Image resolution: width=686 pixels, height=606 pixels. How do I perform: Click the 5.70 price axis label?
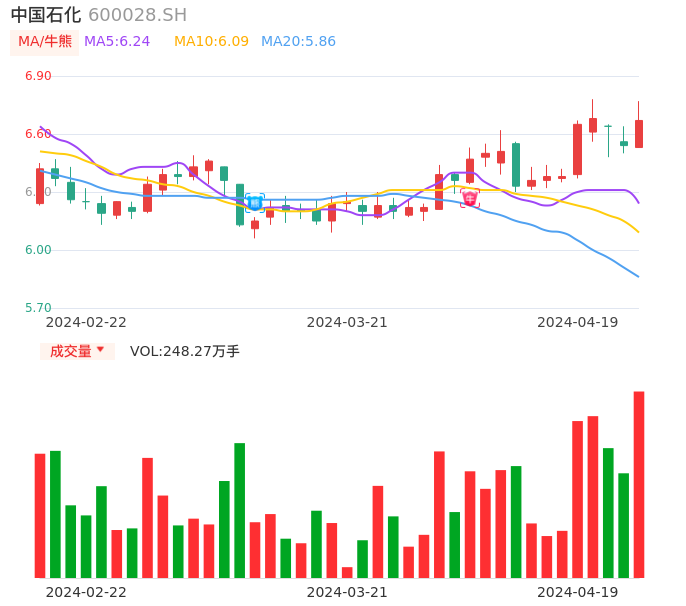click(x=38, y=308)
